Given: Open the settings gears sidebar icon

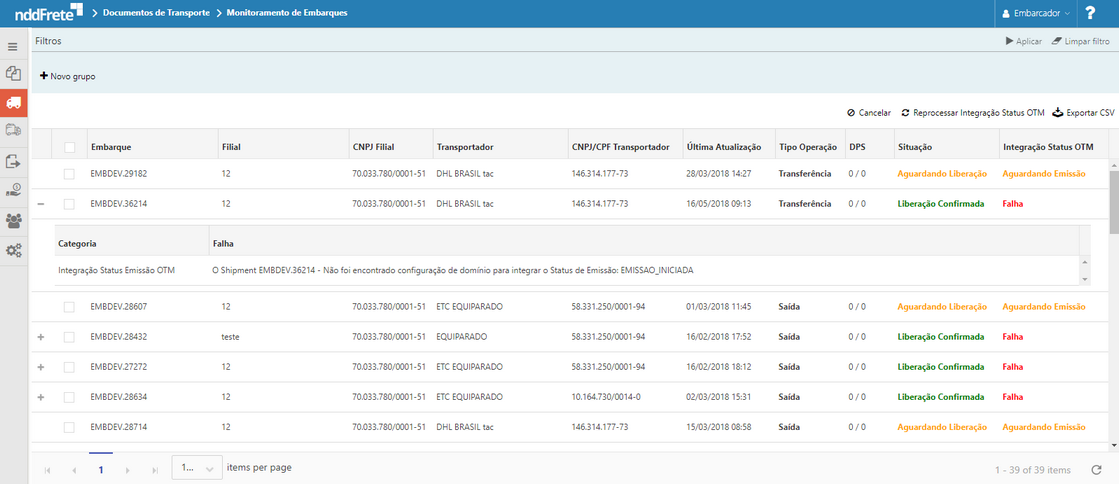Looking at the screenshot, I should click(13, 250).
